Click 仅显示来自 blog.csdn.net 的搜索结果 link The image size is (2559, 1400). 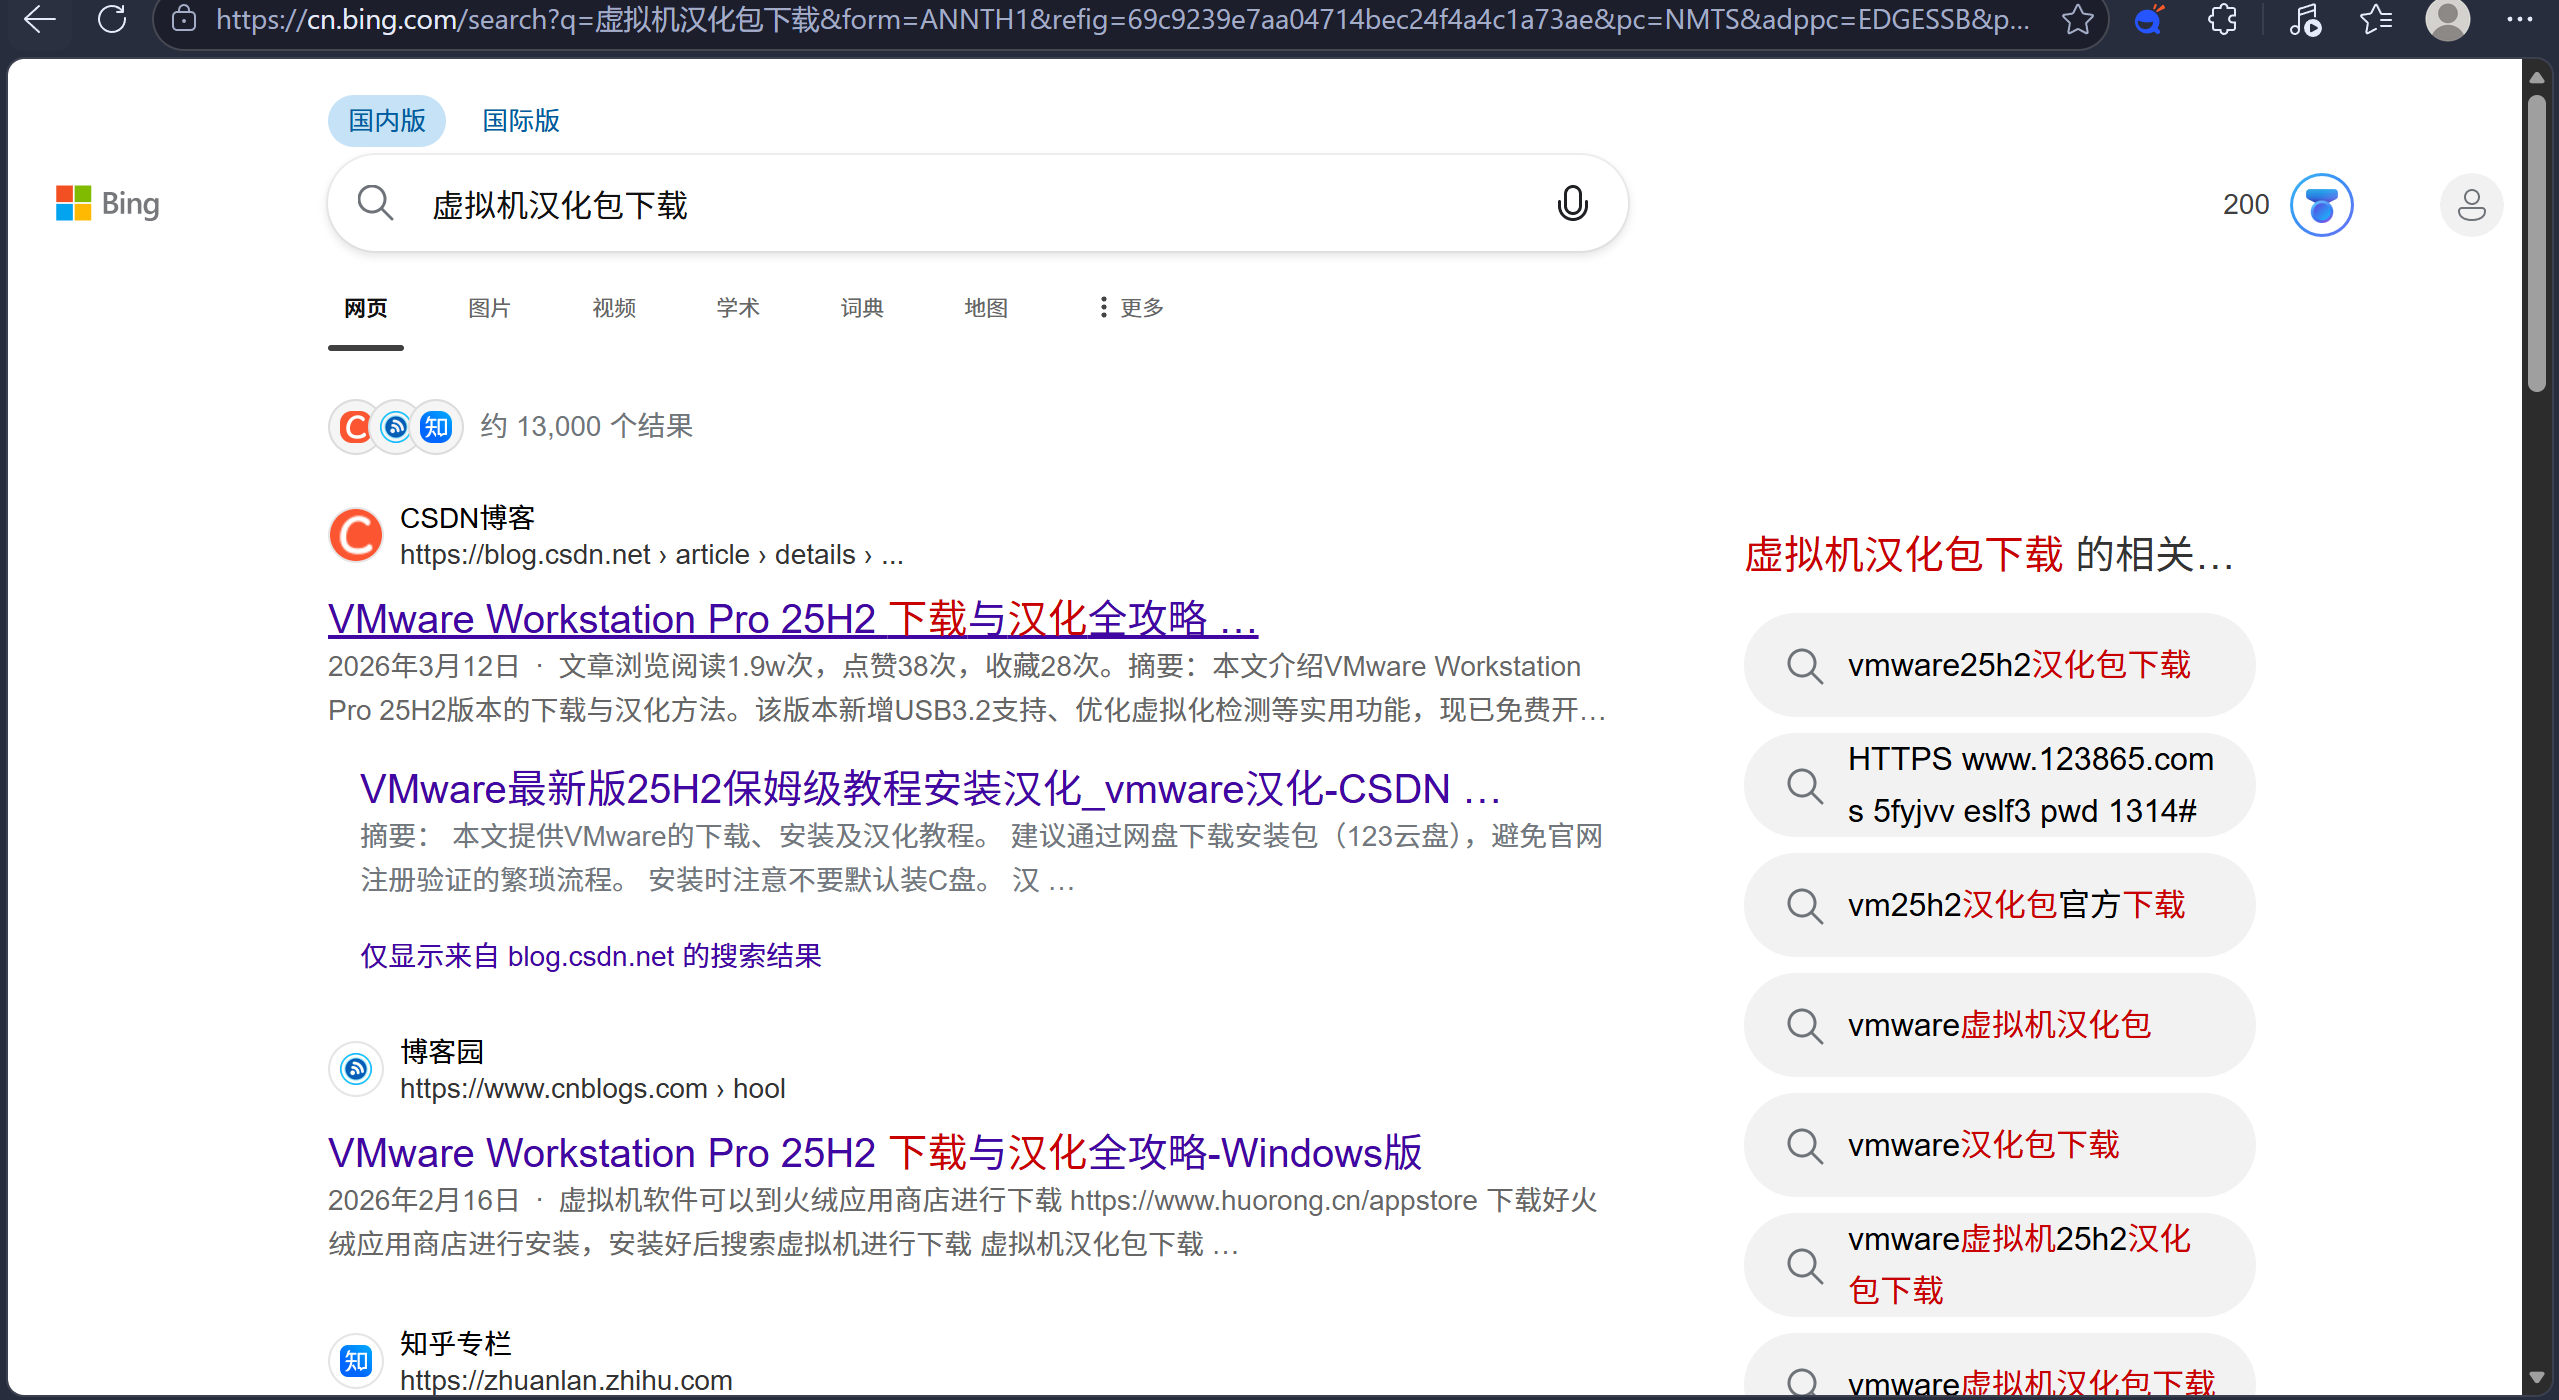coord(590,956)
